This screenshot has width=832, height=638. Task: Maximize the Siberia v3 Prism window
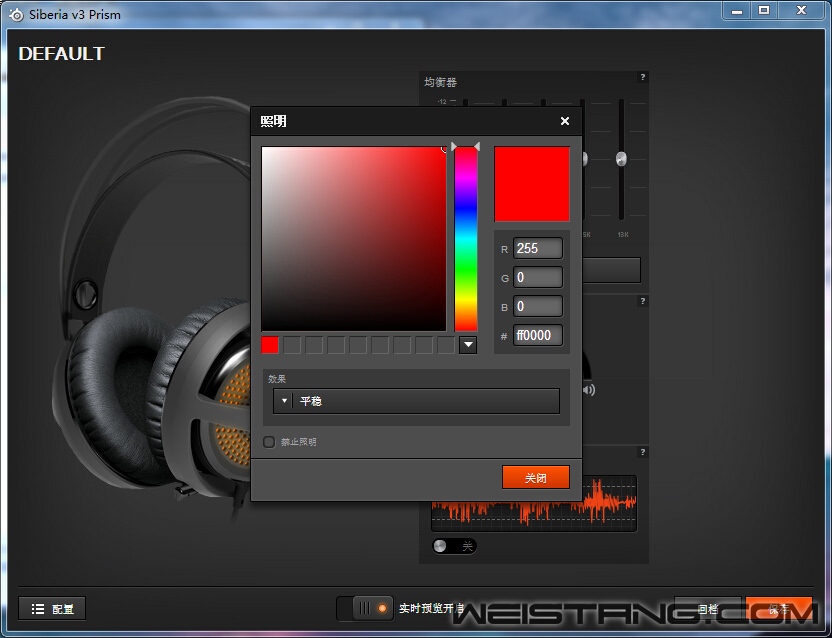click(764, 10)
